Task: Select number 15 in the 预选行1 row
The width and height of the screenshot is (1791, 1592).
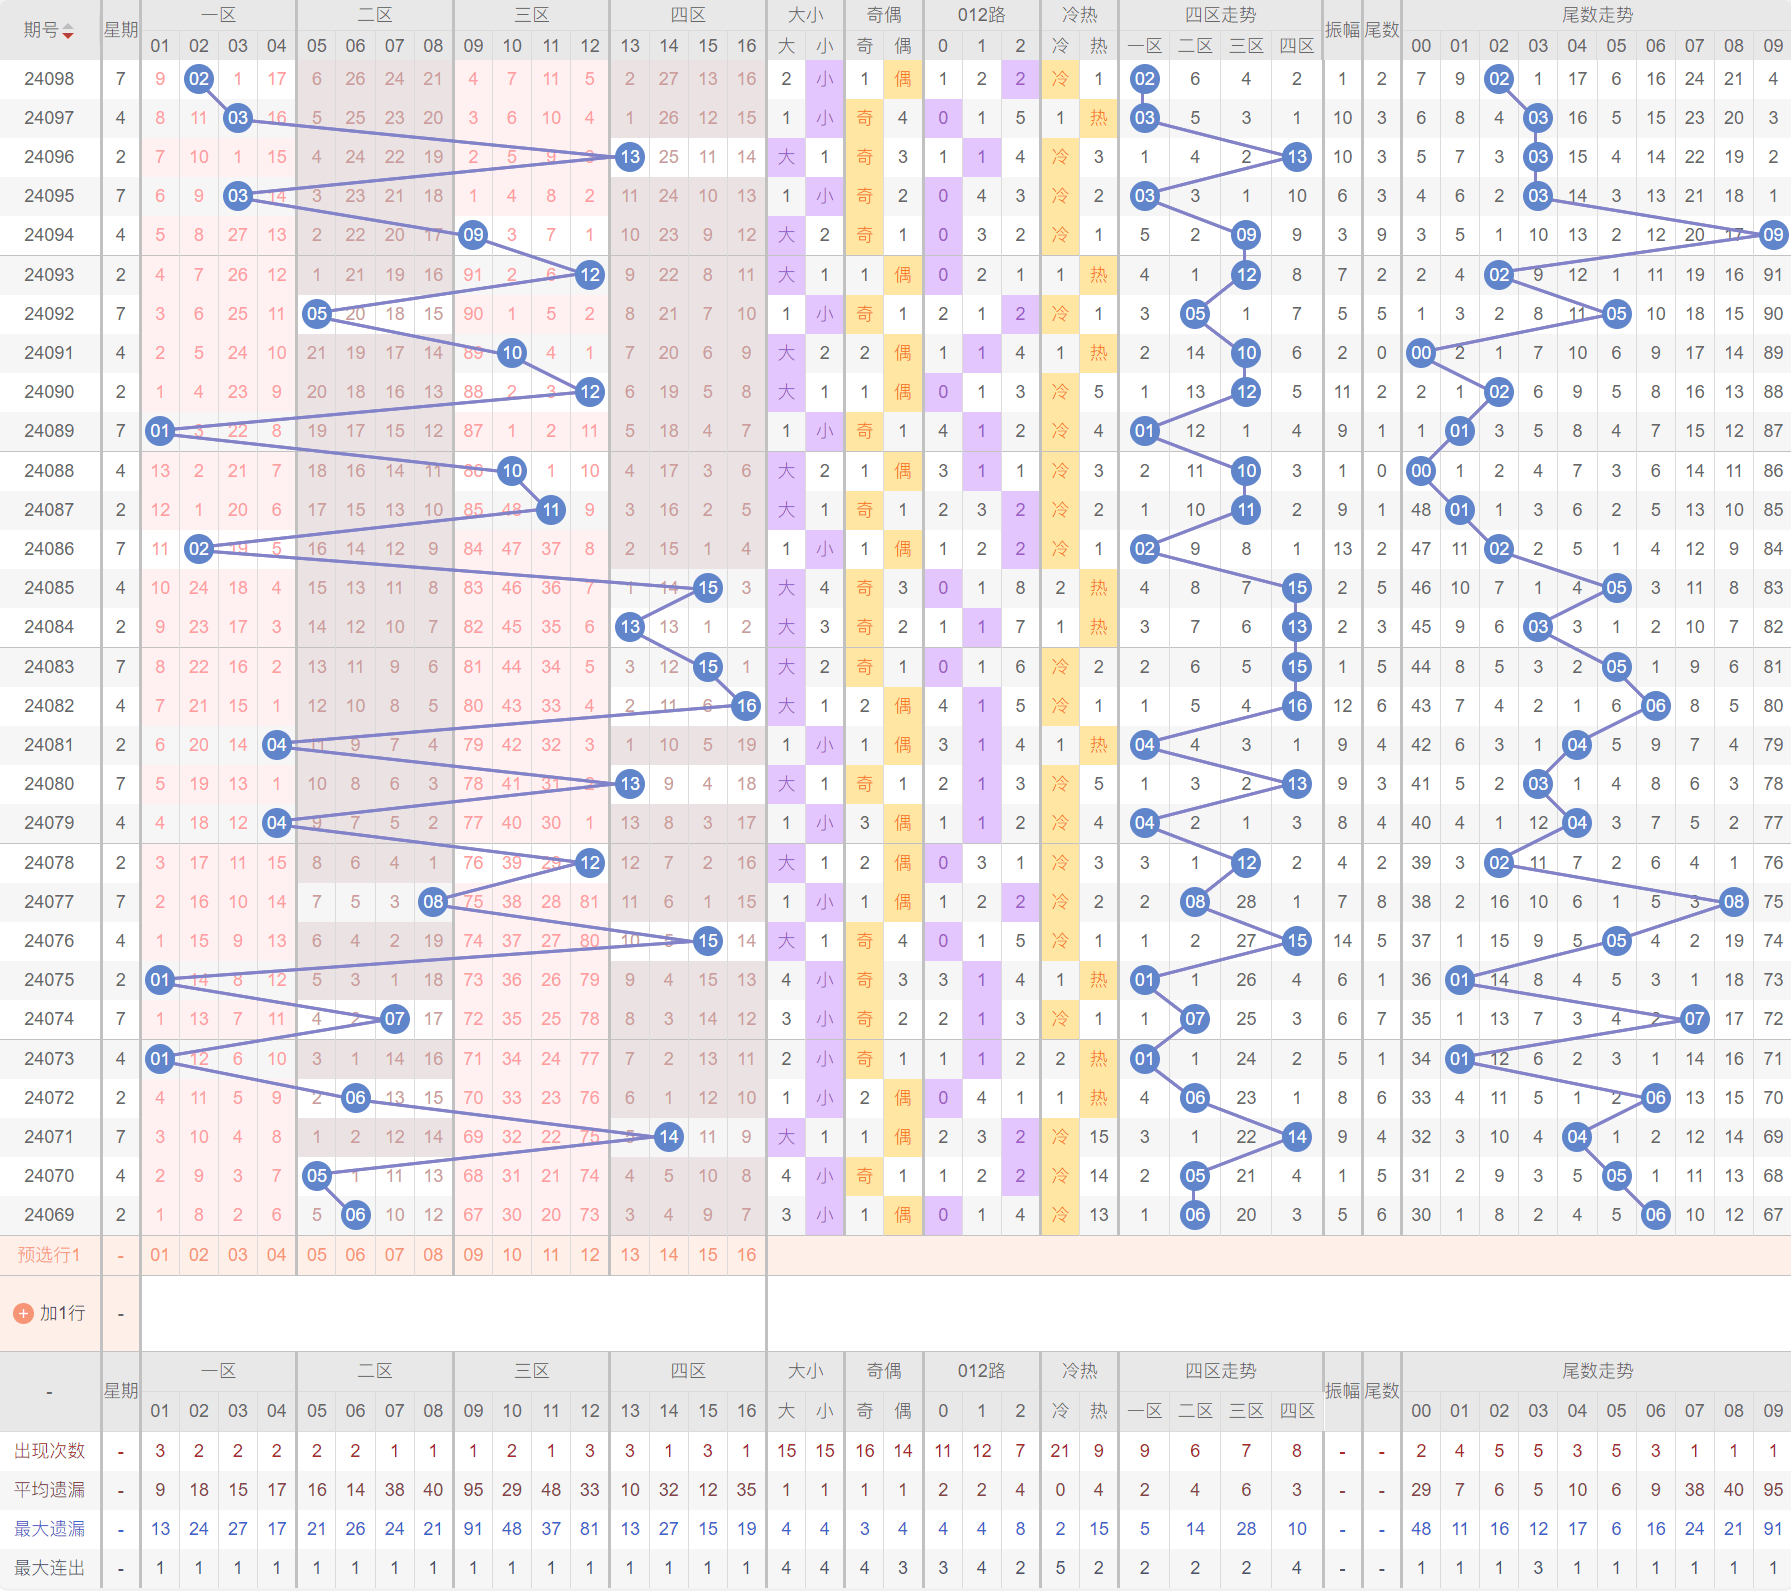Action: (x=707, y=1254)
